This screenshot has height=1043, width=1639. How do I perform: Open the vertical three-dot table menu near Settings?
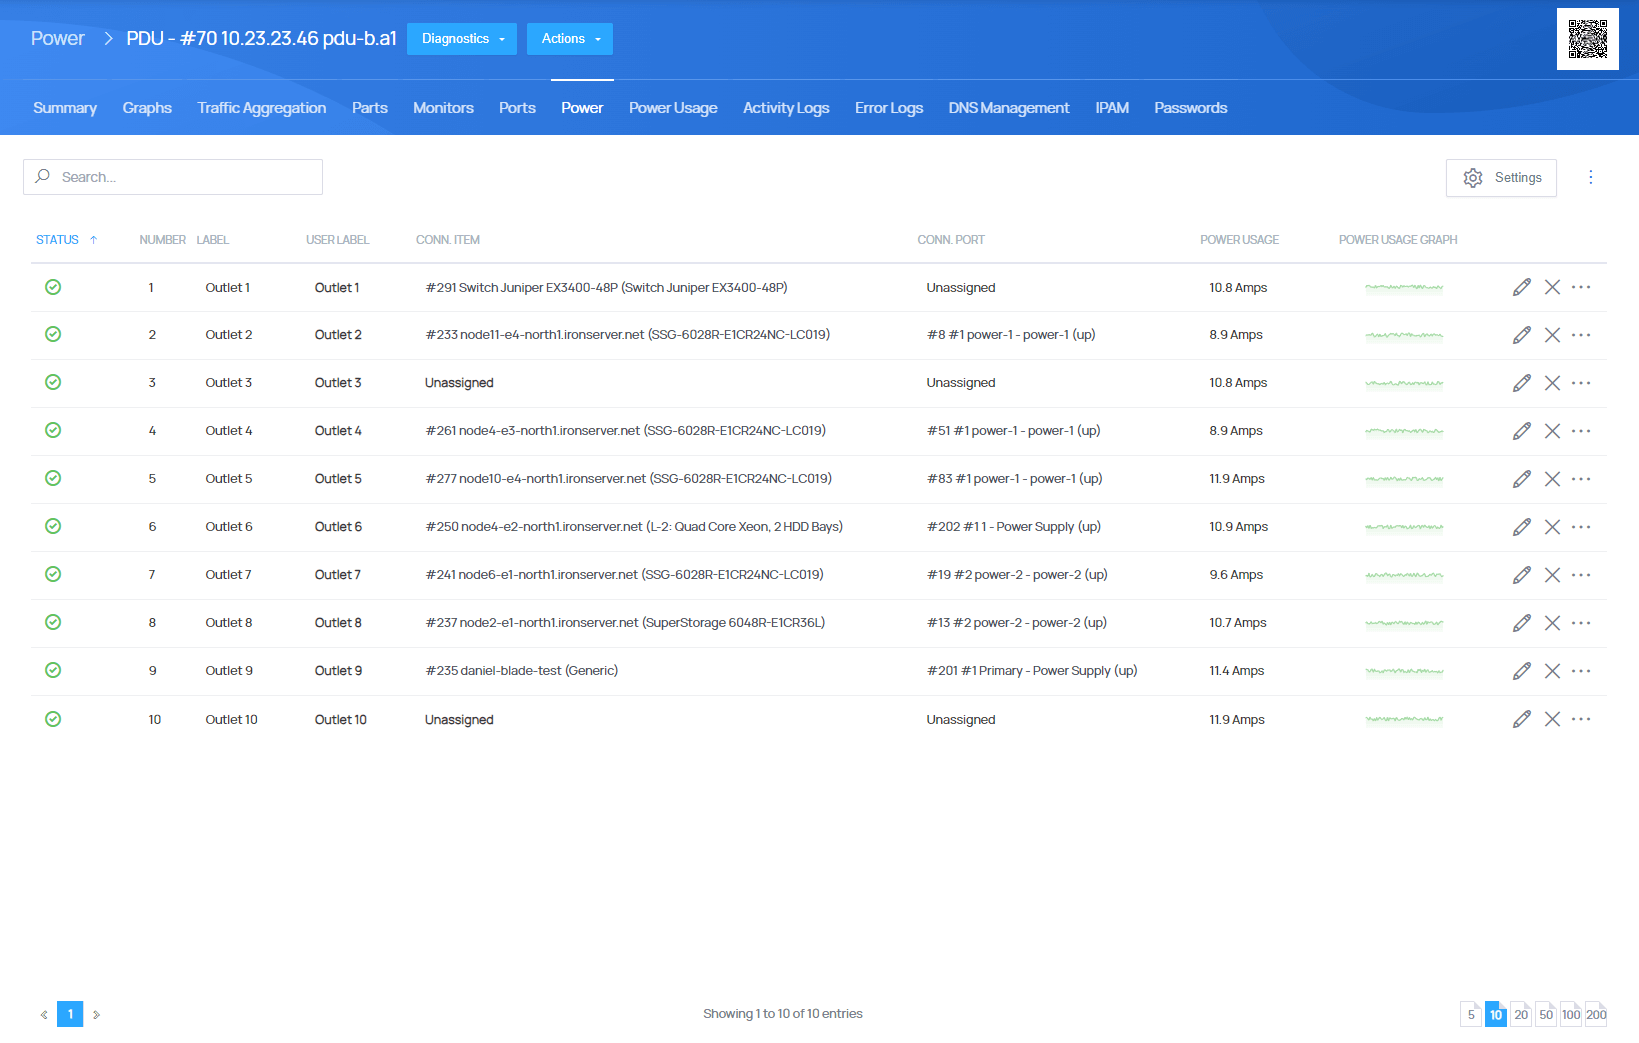(1591, 177)
